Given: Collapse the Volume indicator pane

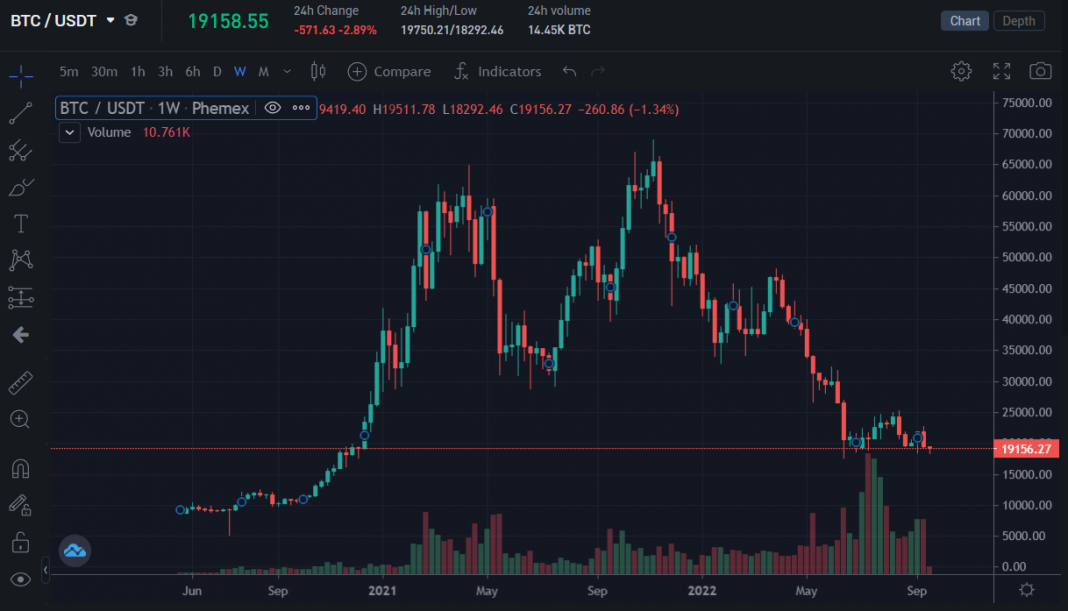Looking at the screenshot, I should (69, 132).
